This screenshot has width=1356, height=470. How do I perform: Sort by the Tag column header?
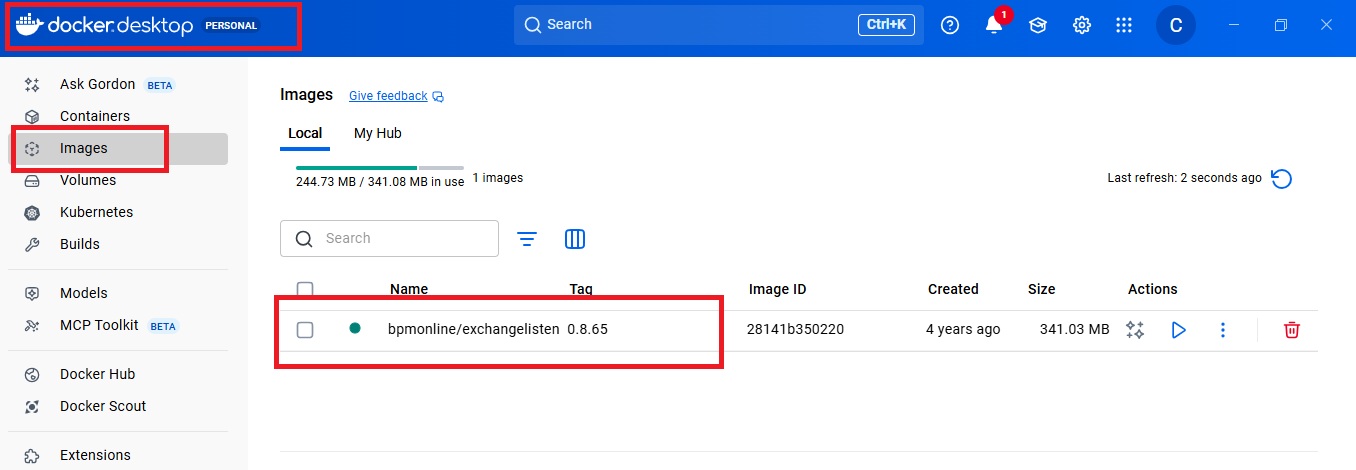pos(581,289)
